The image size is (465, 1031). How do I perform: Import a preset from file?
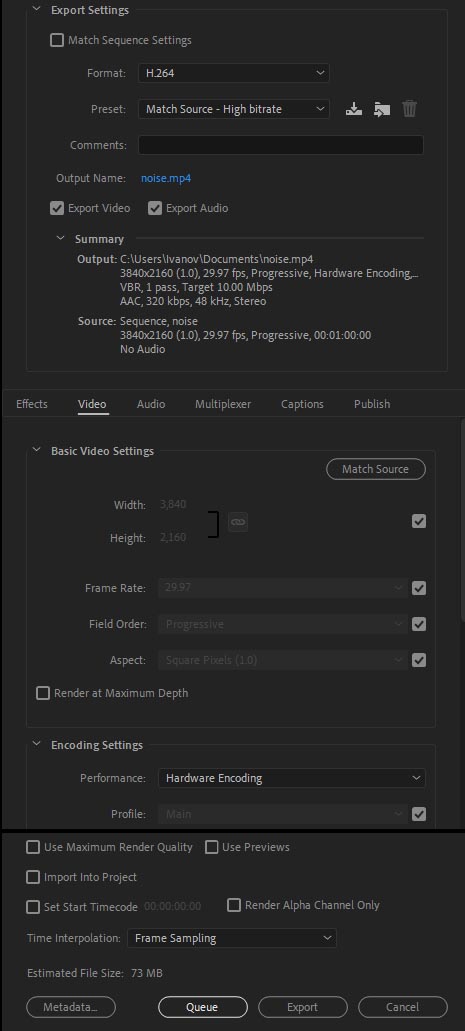tap(381, 108)
